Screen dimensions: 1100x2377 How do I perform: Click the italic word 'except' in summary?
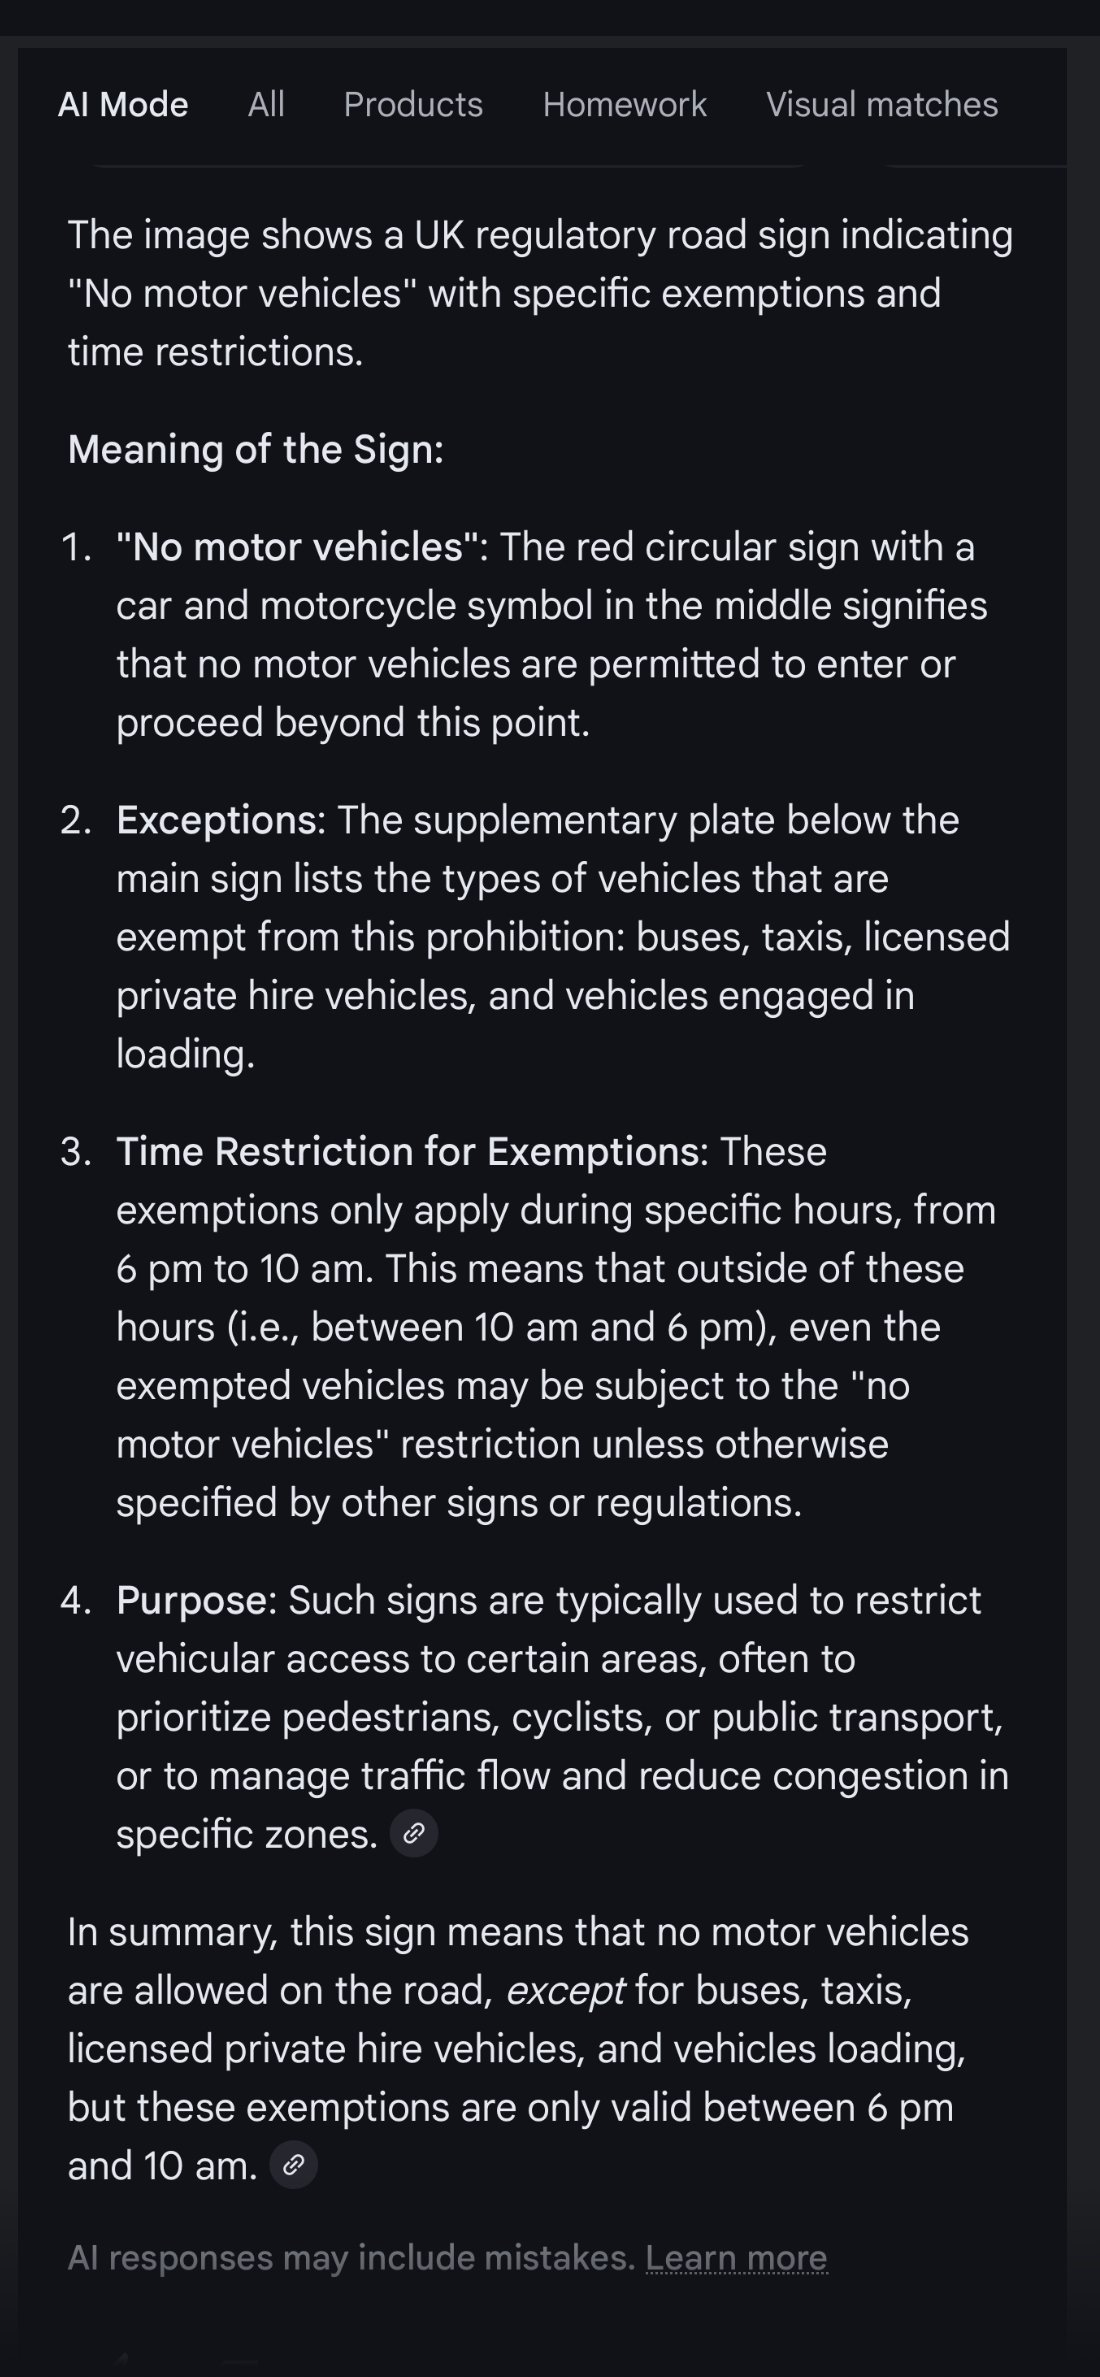[565, 1990]
